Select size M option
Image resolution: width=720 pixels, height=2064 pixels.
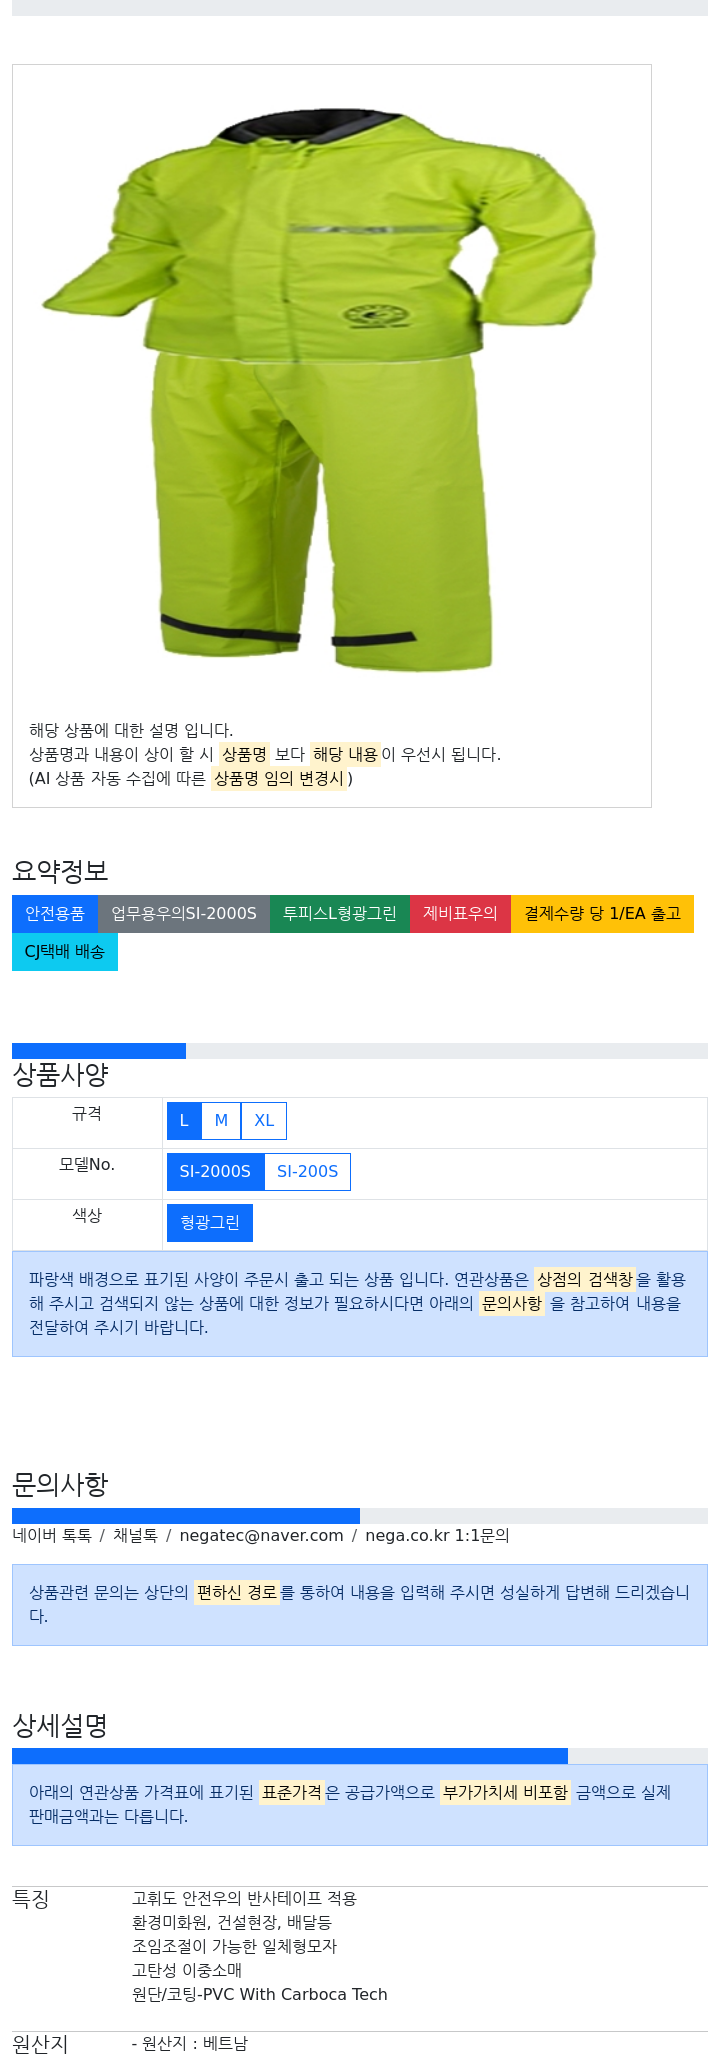tap(221, 1121)
